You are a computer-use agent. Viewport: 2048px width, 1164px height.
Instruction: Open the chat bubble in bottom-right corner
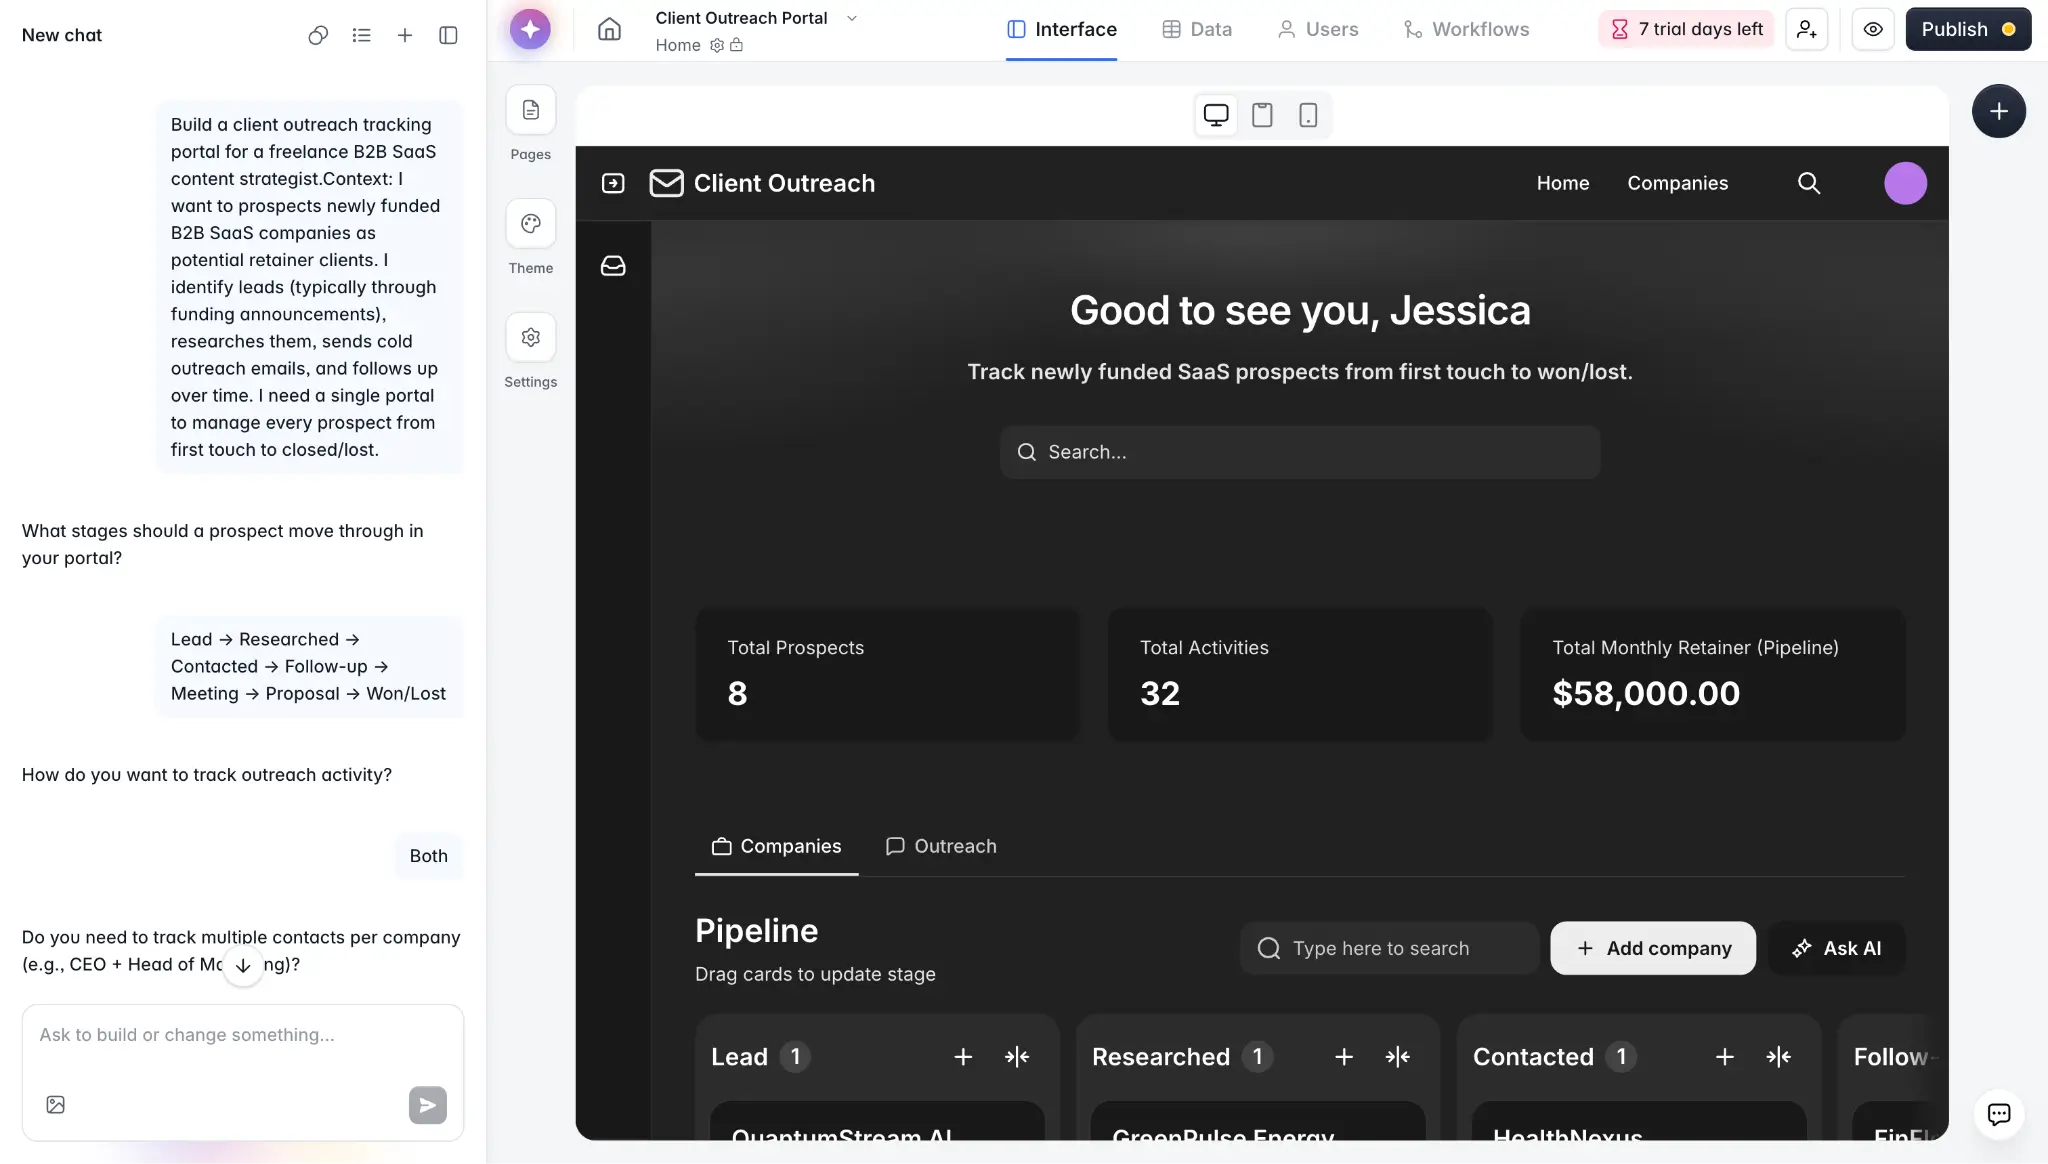tap(1998, 1114)
